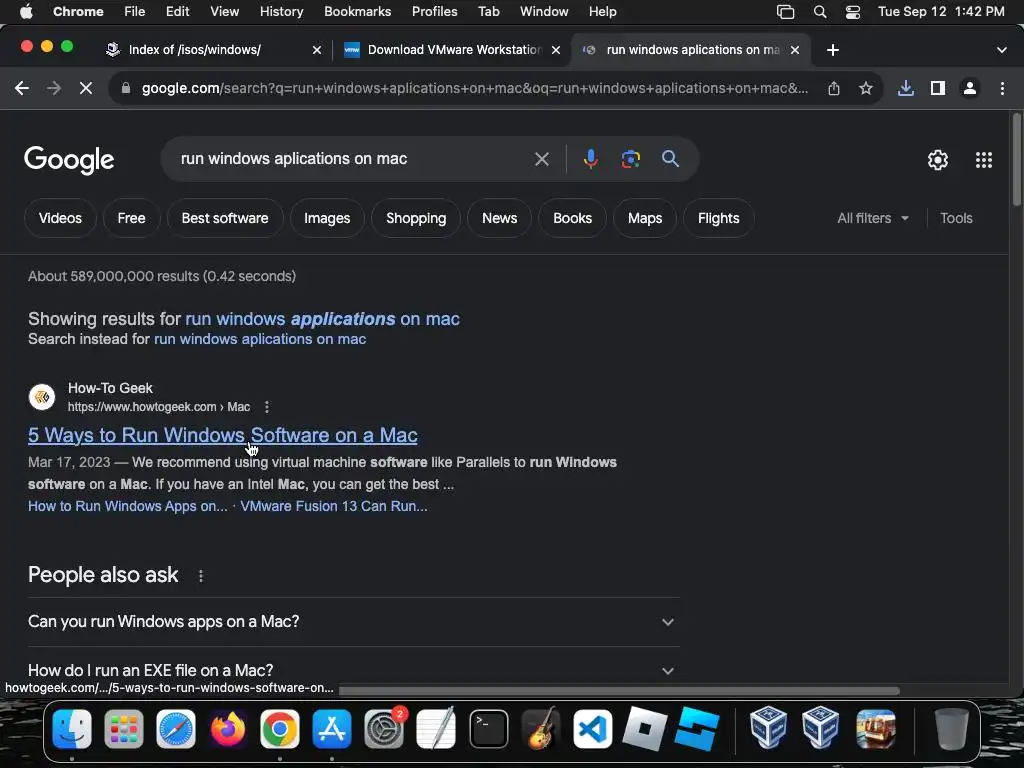Expand 'Can you run Windows apps on a Mac?'
Image resolution: width=1024 pixels, height=768 pixels.
coord(353,622)
